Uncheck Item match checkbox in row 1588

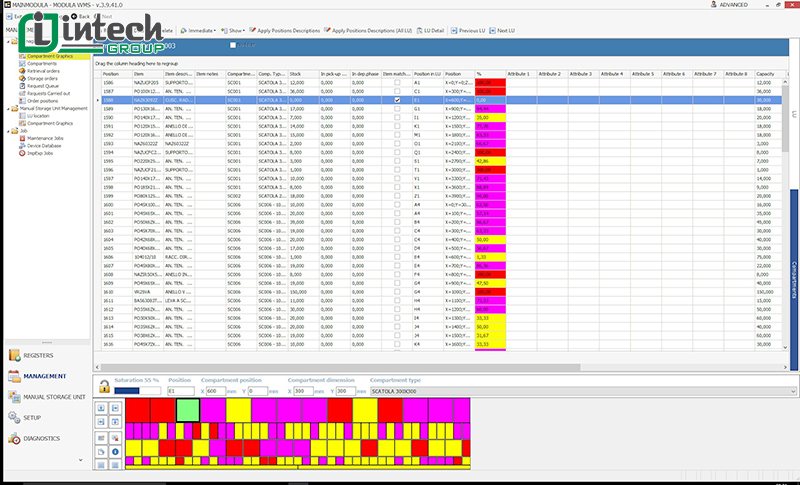click(x=398, y=101)
